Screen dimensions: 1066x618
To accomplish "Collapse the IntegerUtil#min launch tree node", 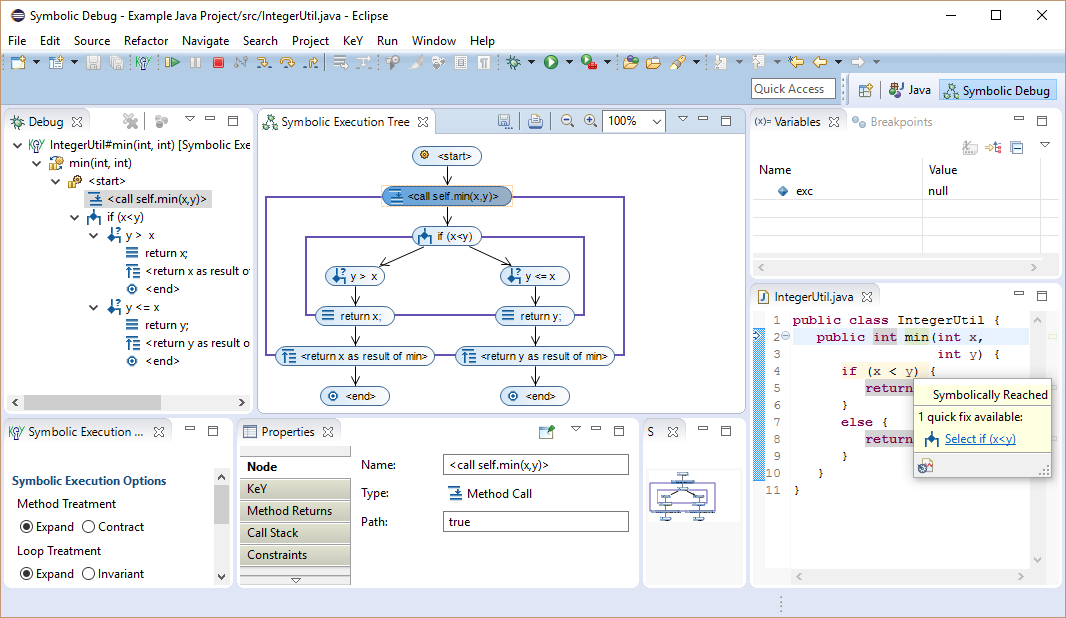I will coord(18,145).
